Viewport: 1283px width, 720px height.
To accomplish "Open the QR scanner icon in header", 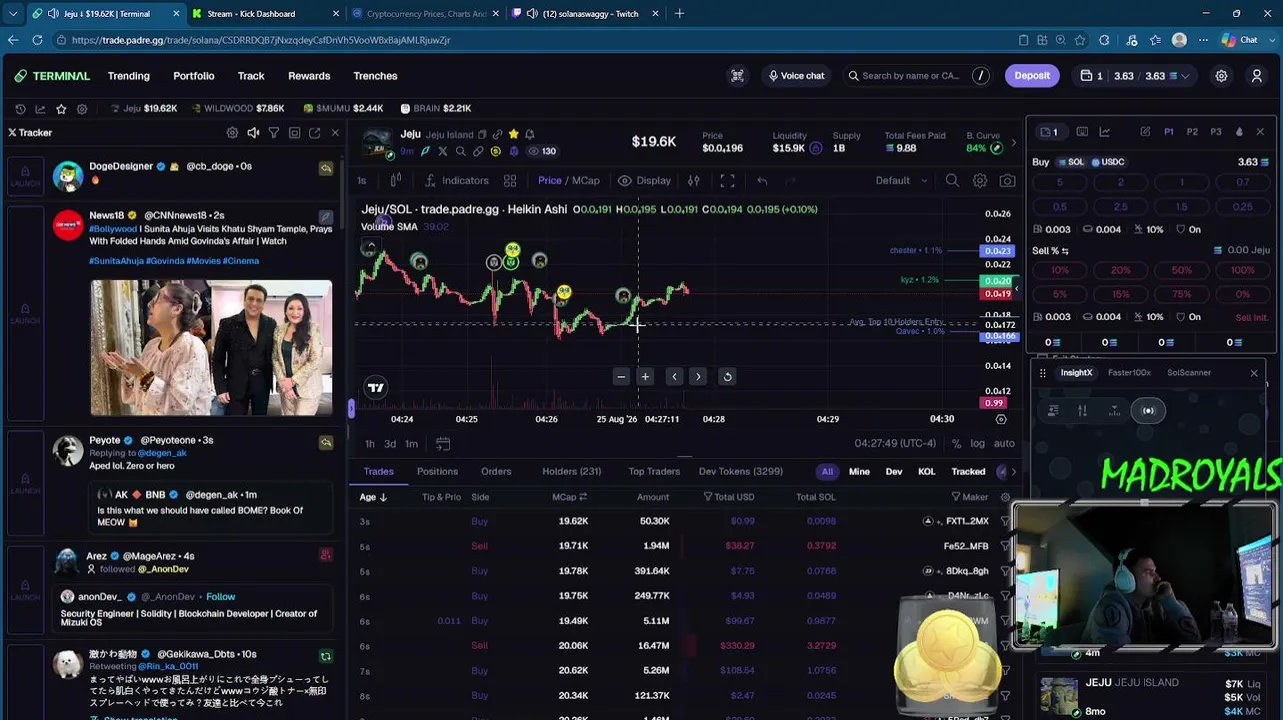I will (x=737, y=76).
